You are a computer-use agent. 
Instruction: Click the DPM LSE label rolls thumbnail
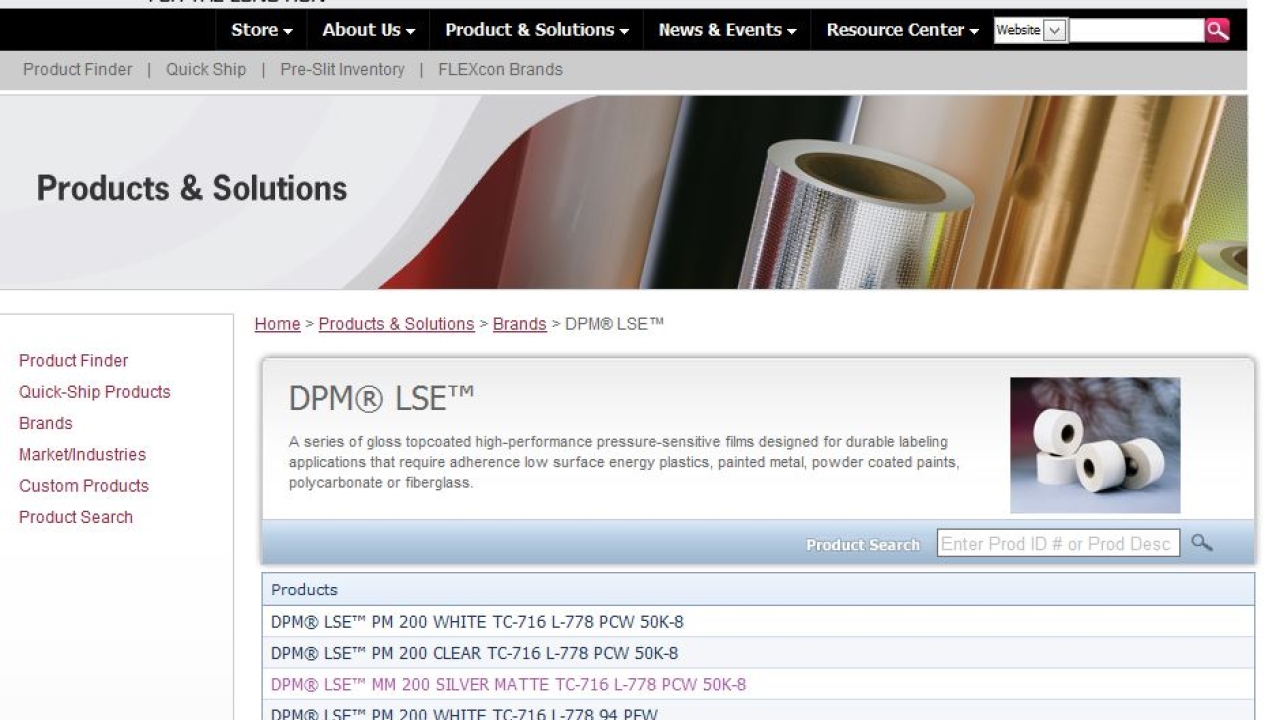(1095, 445)
